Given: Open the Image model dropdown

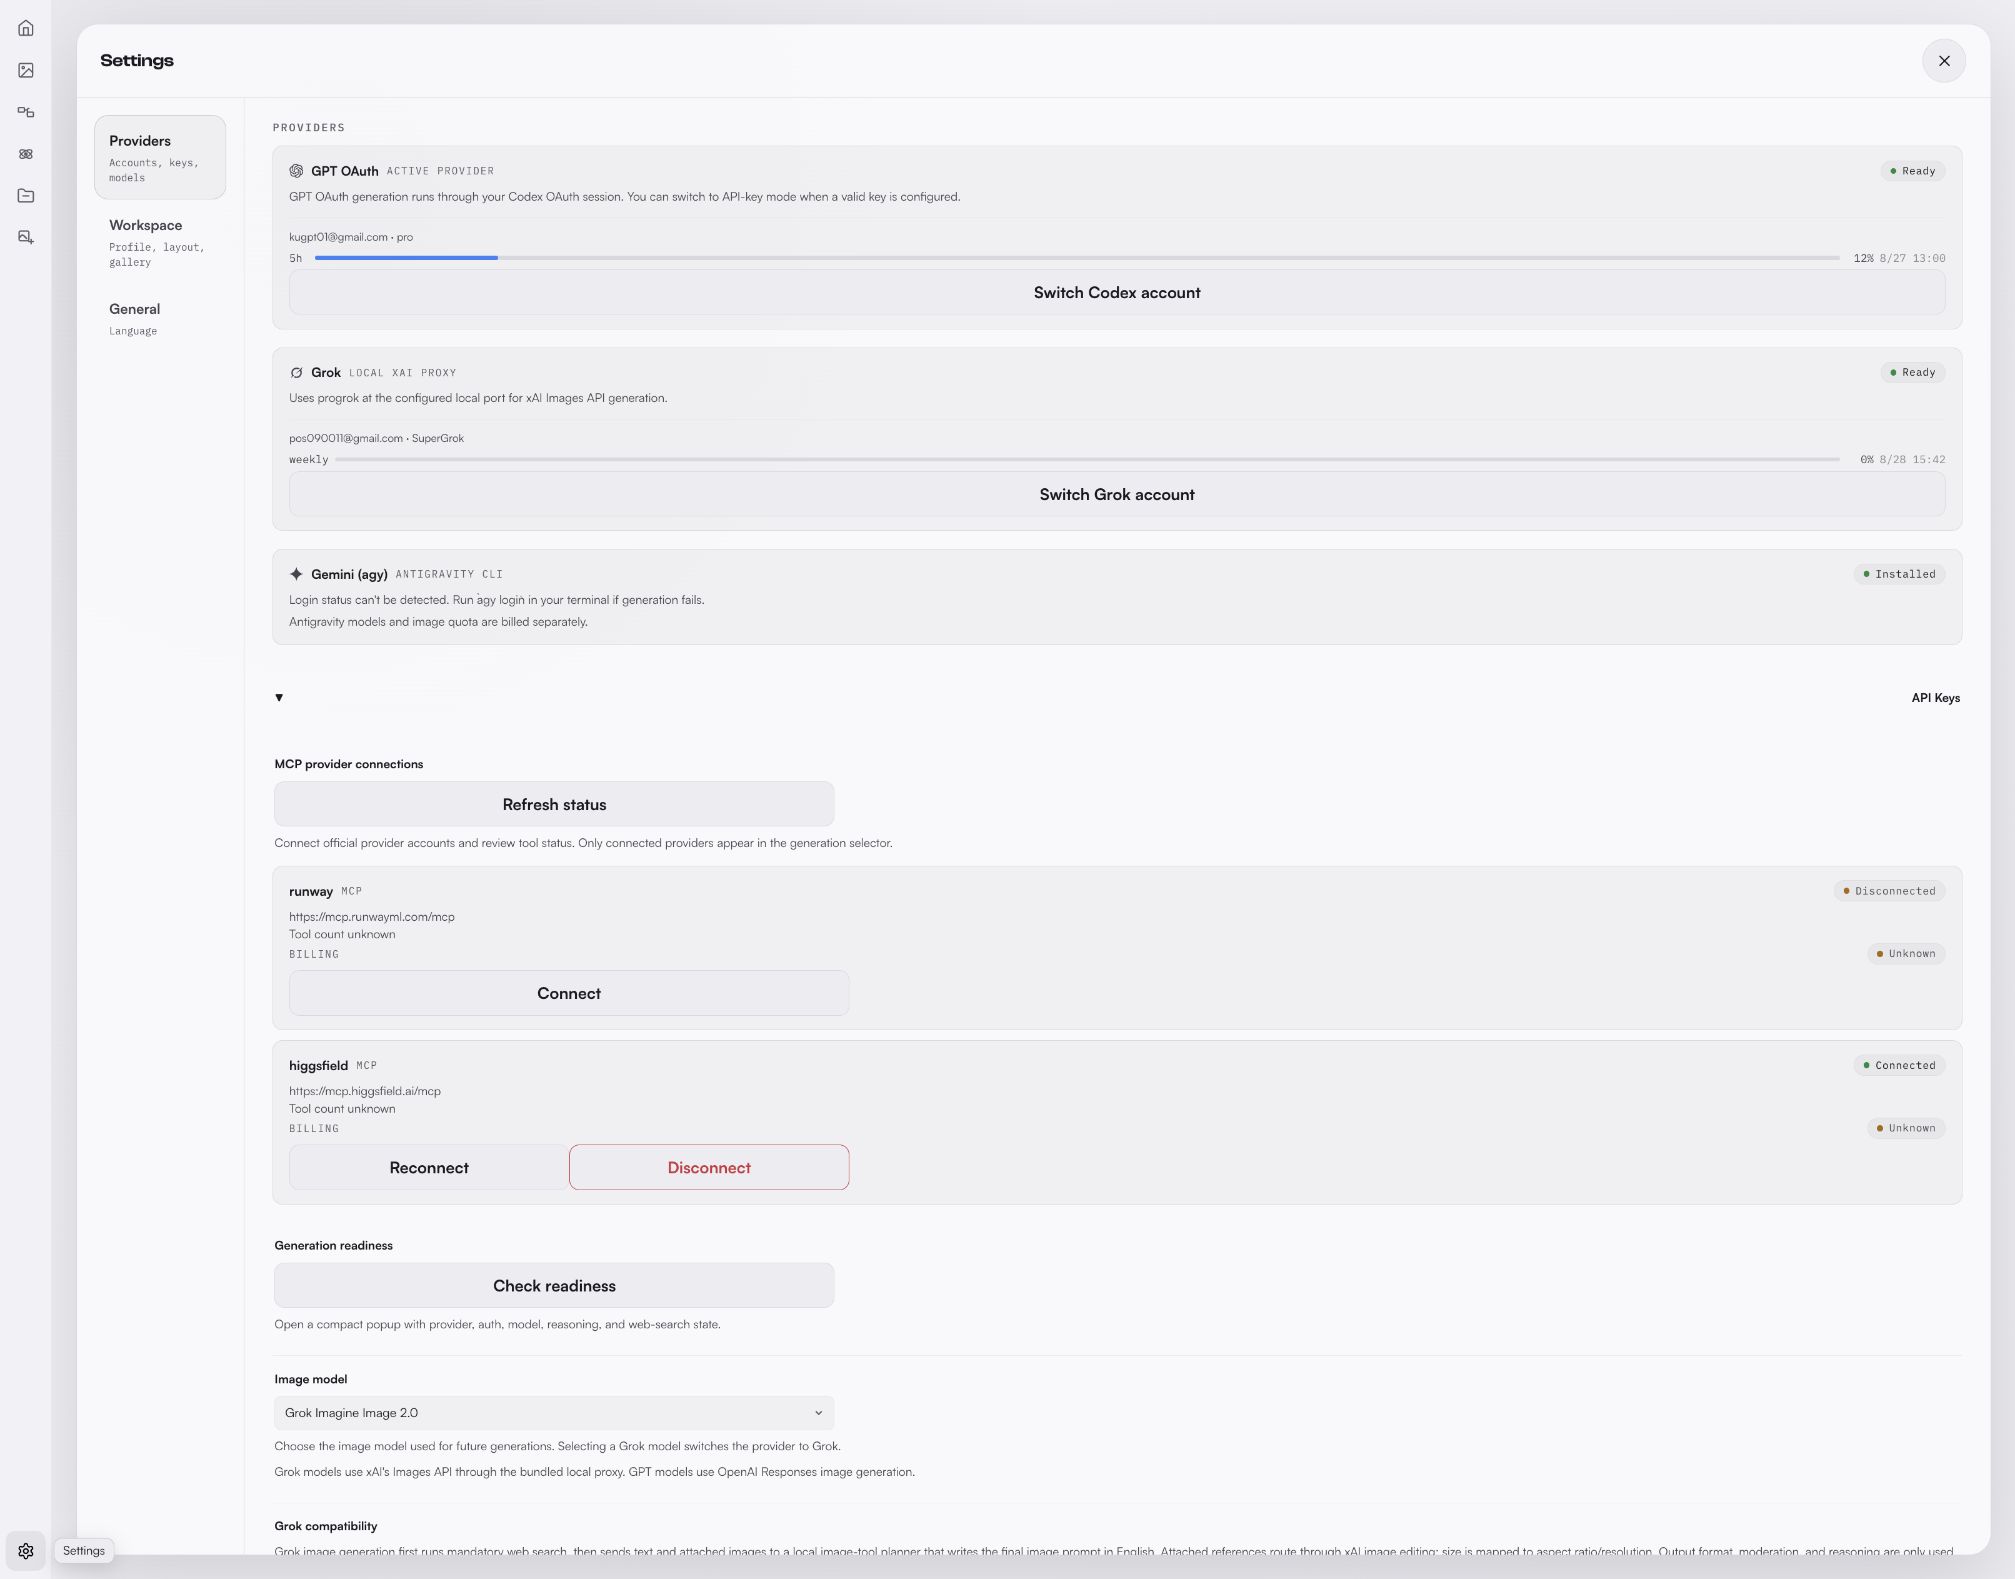Looking at the screenshot, I should pyautogui.click(x=554, y=1413).
